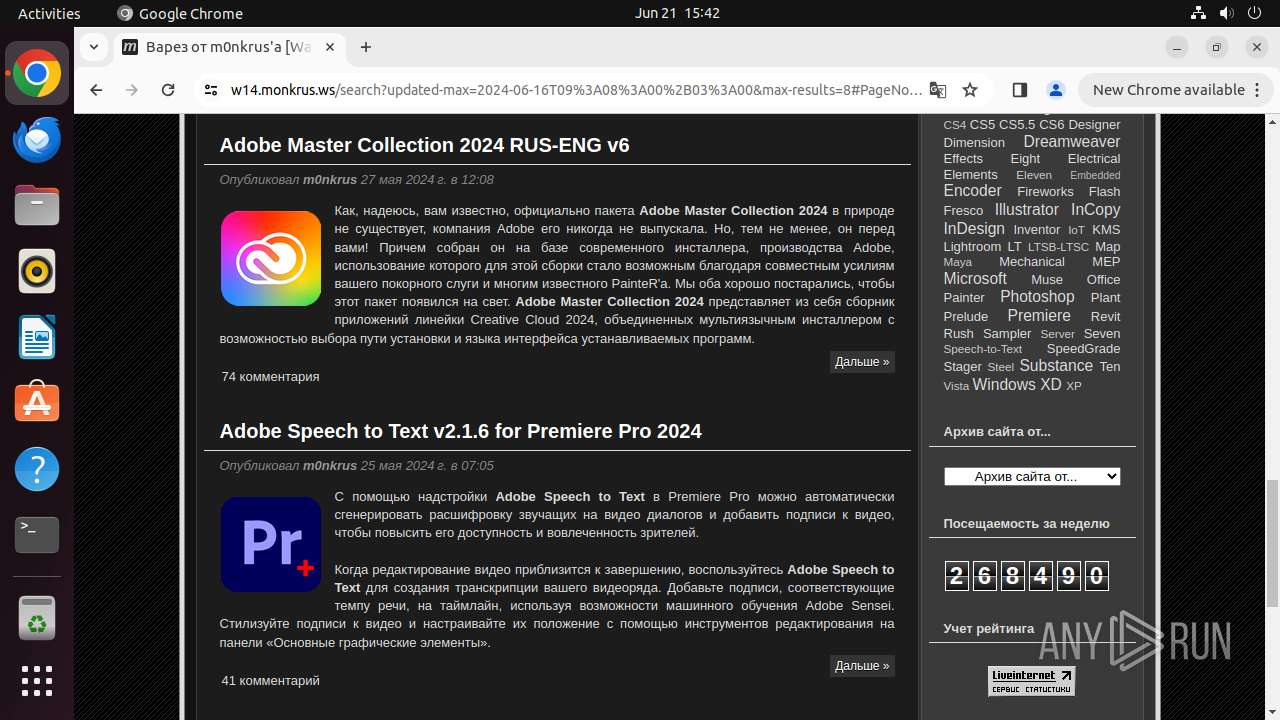Click the Substance tag

point(1056,366)
